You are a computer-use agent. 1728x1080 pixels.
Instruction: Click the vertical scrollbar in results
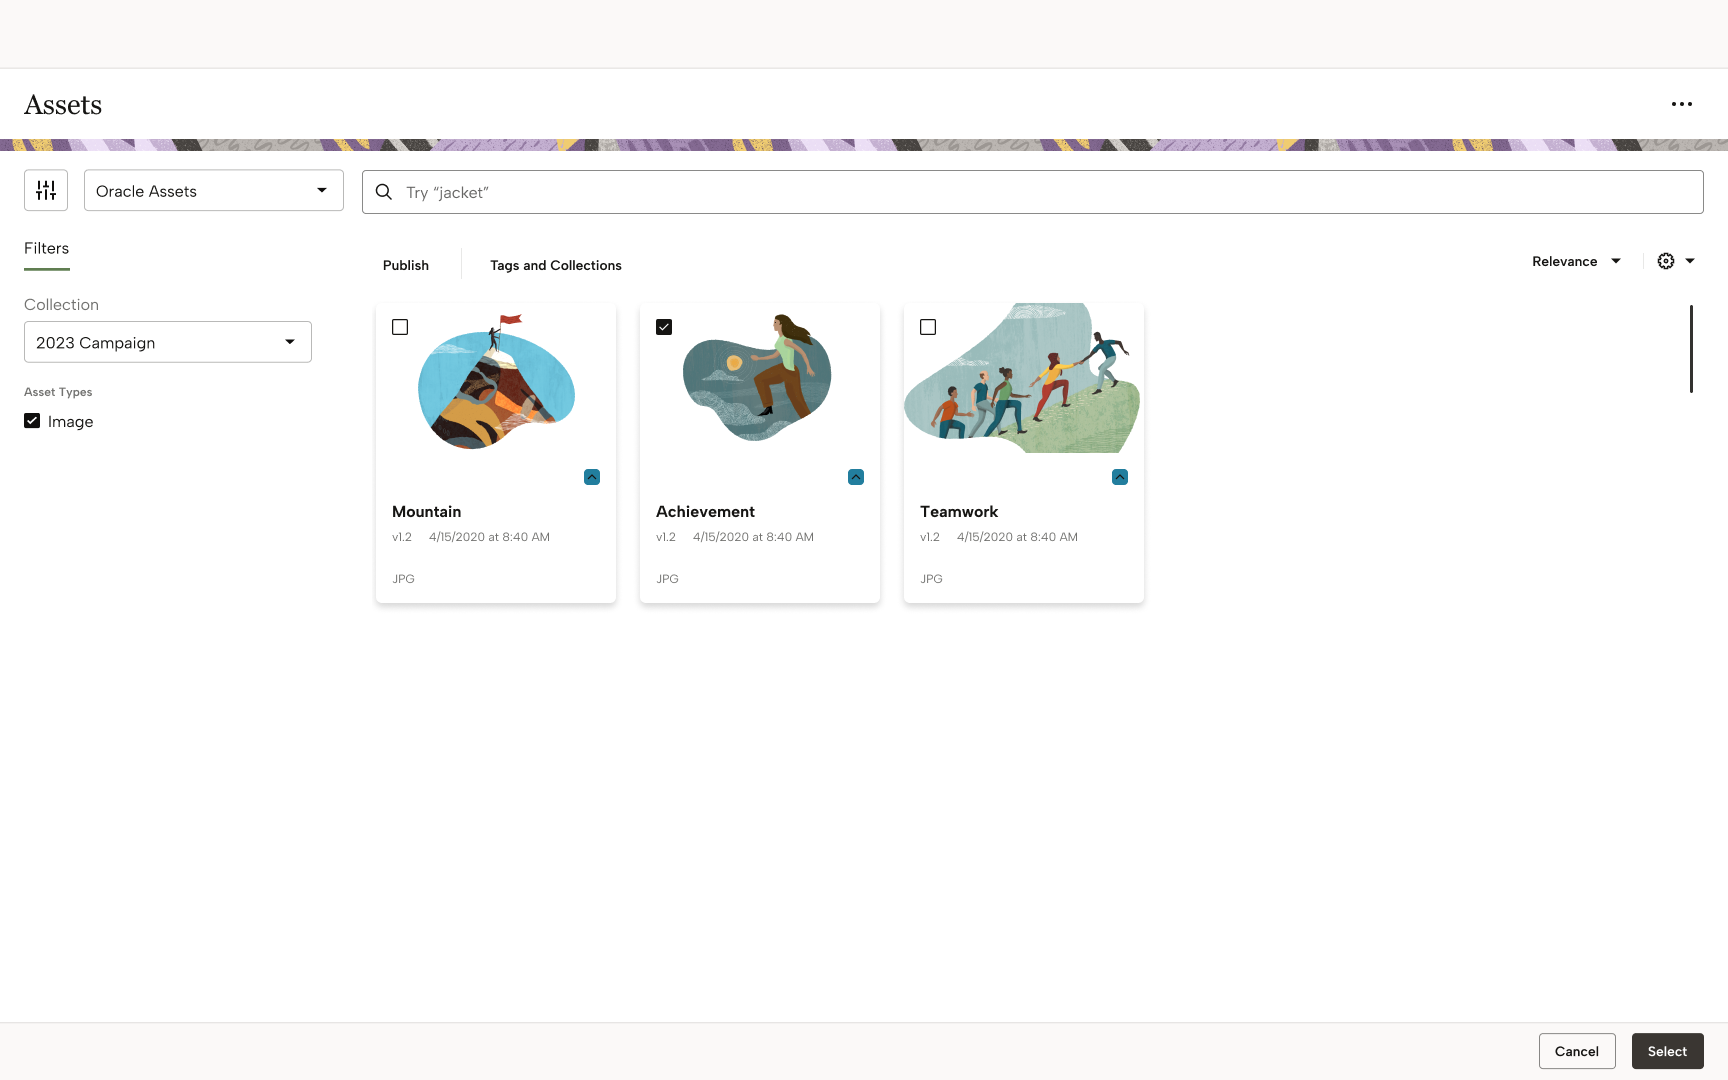tap(1691, 349)
